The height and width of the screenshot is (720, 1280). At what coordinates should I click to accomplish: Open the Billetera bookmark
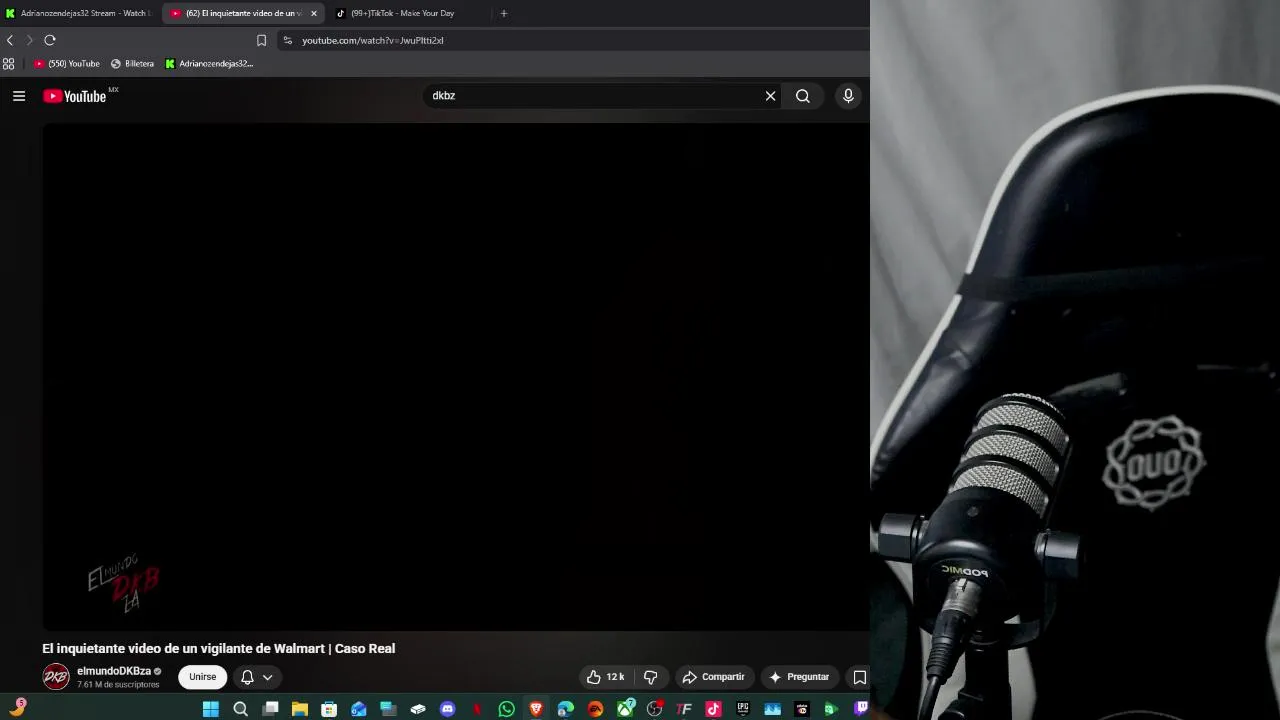tap(132, 63)
